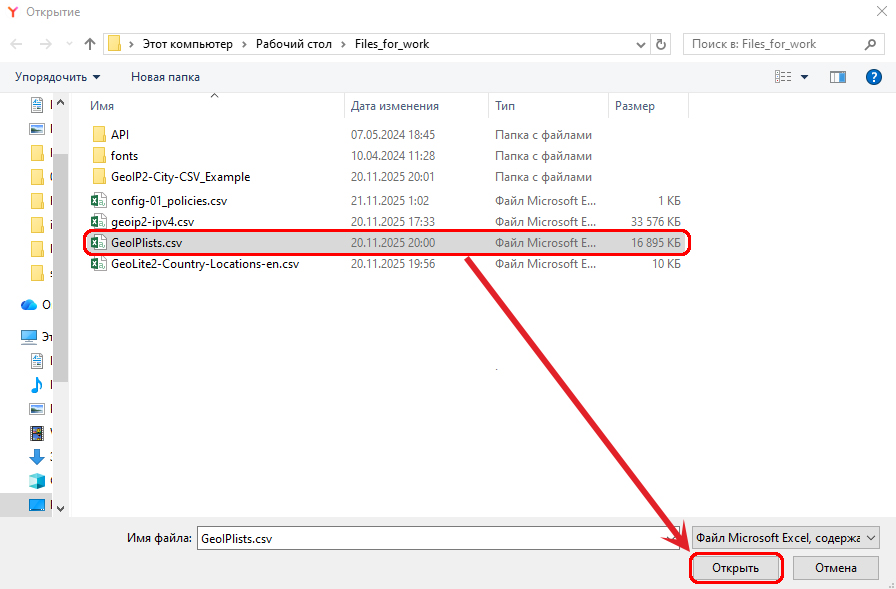
Task: Click the back navigation arrow
Action: (17, 45)
